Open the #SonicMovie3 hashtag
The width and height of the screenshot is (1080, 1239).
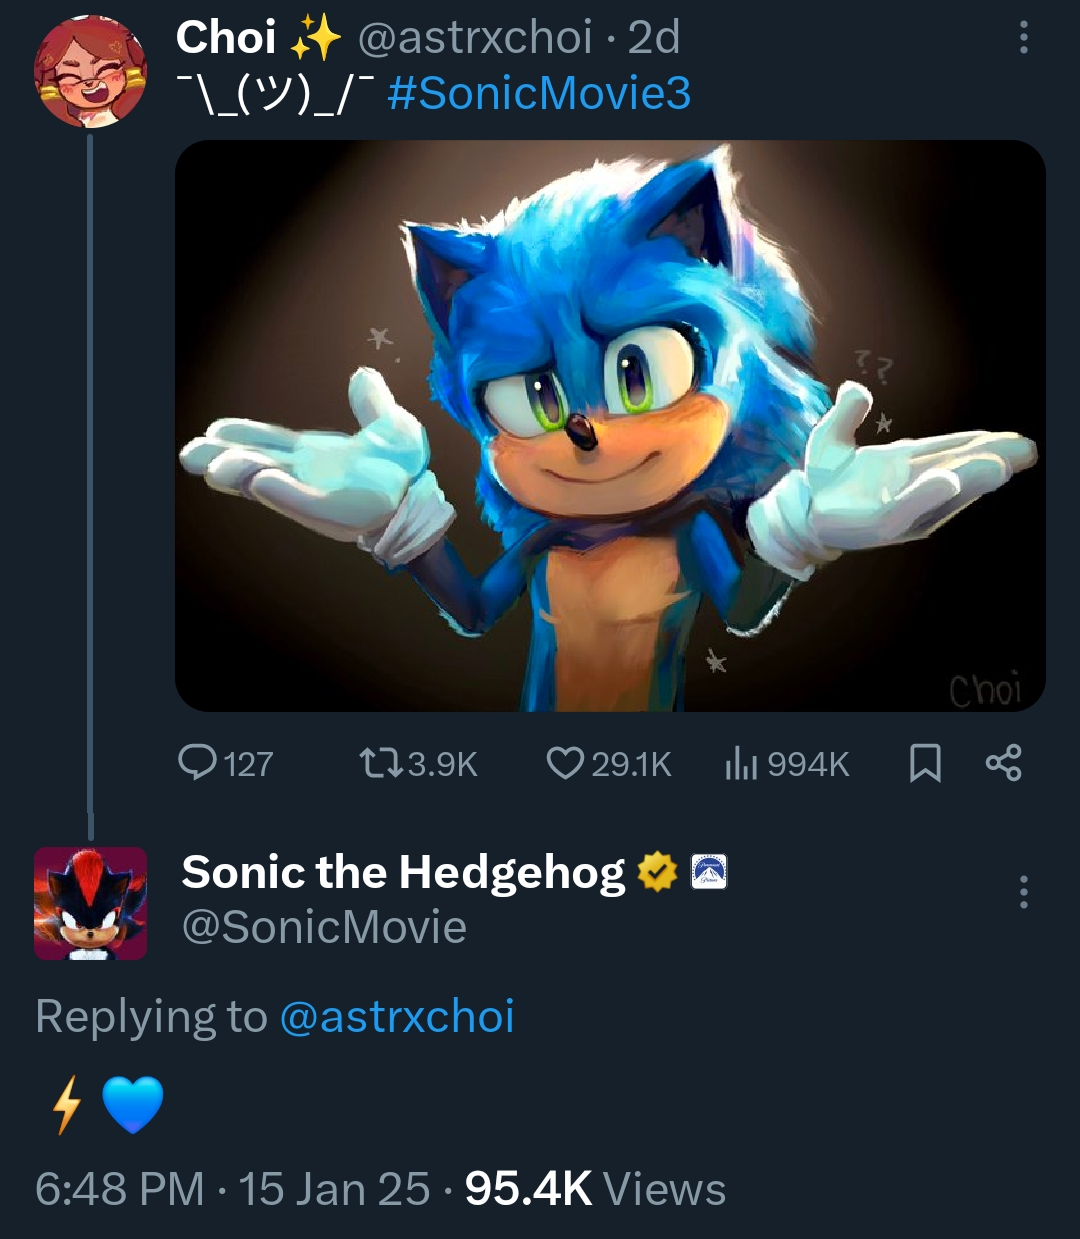[539, 94]
